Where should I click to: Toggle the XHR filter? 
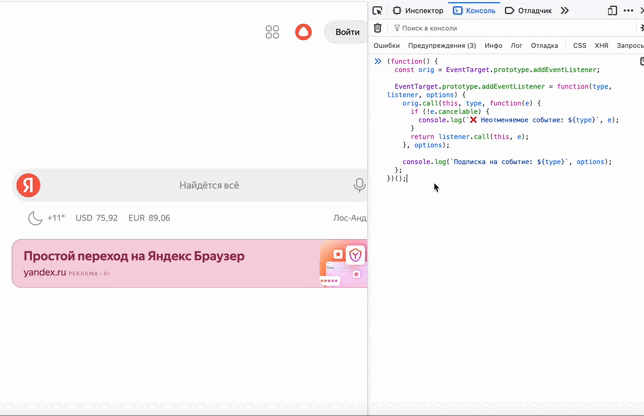601,46
